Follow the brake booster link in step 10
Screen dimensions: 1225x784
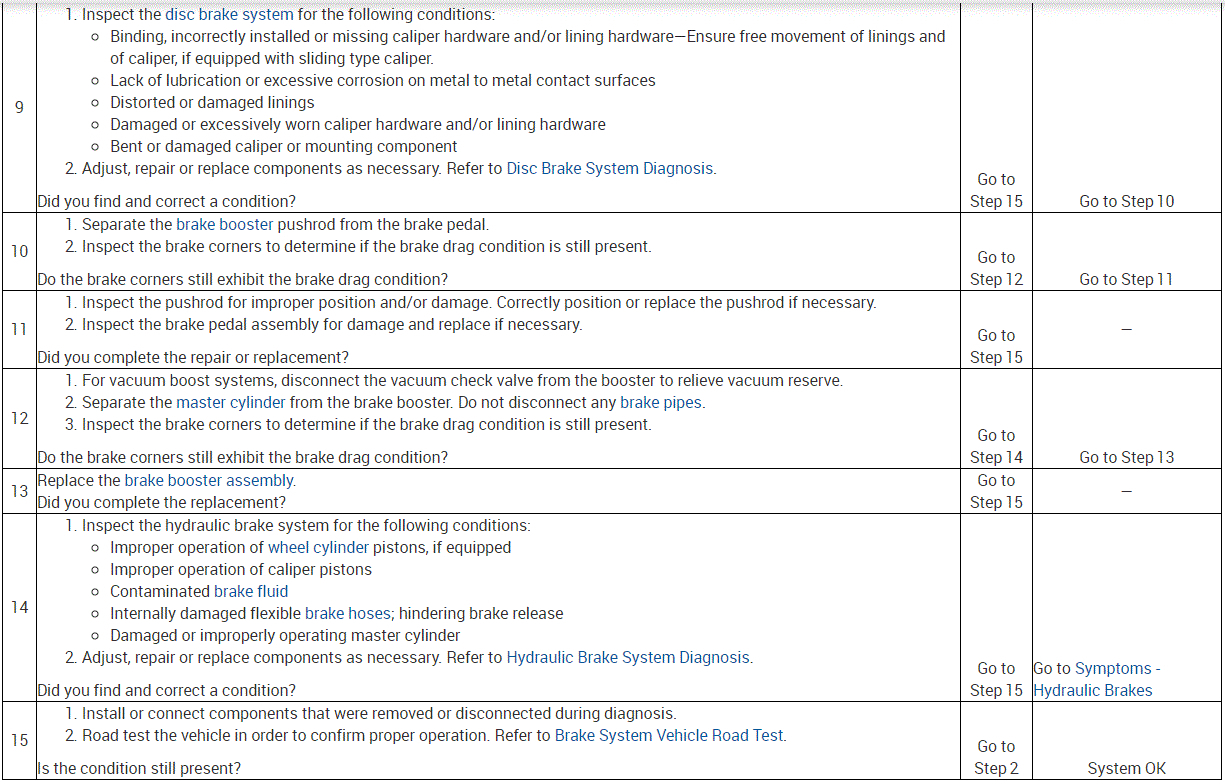[224, 225]
